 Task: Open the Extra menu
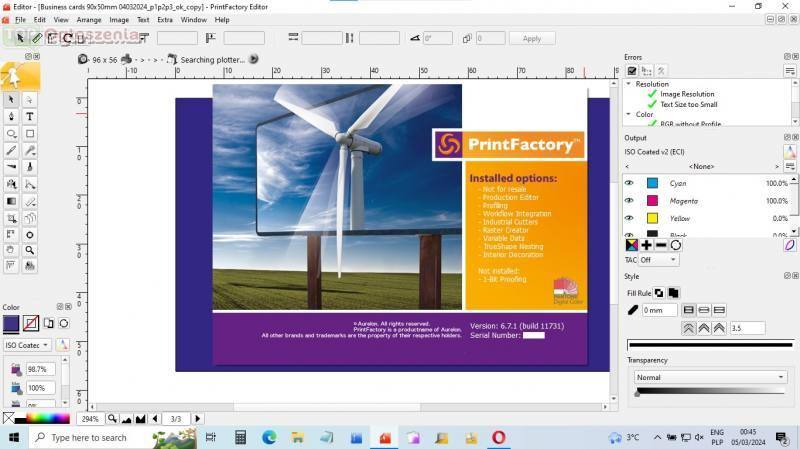[164, 19]
